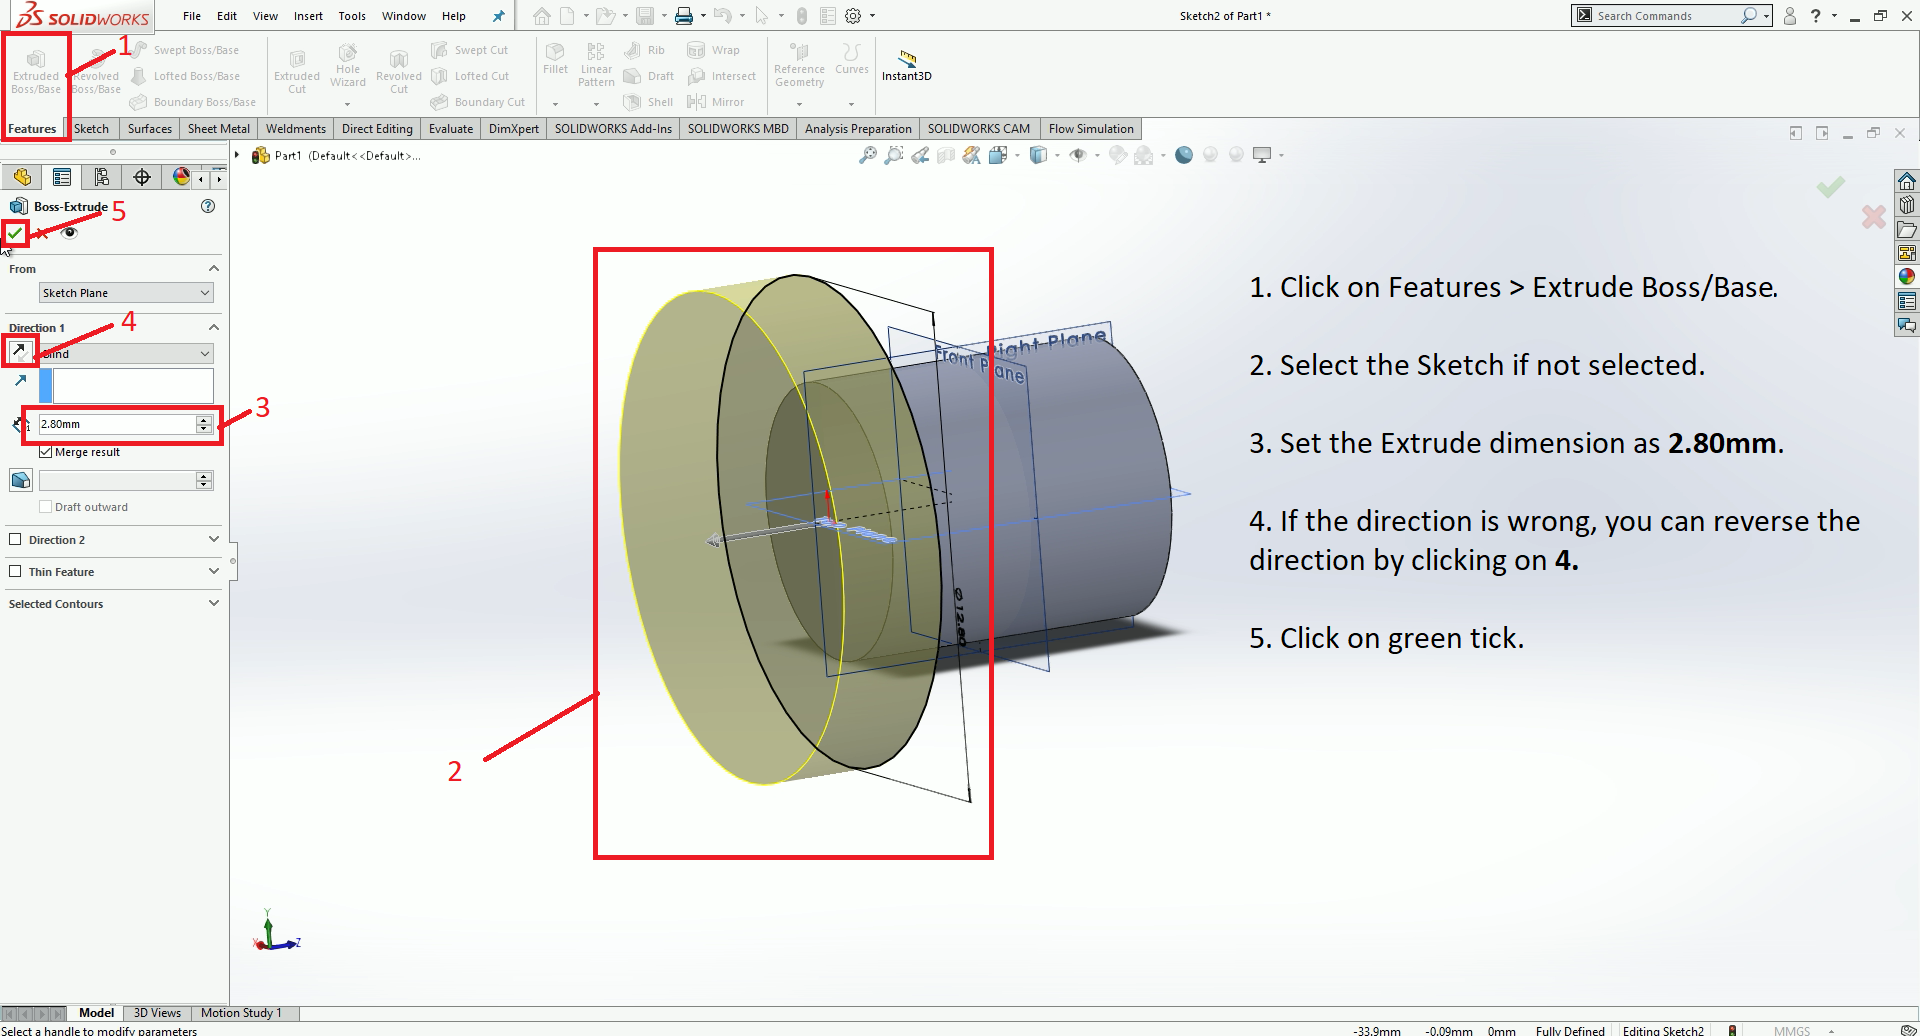Click the depth spinner arrows of 2.80mm
The width and height of the screenshot is (1920, 1036).
pos(204,424)
